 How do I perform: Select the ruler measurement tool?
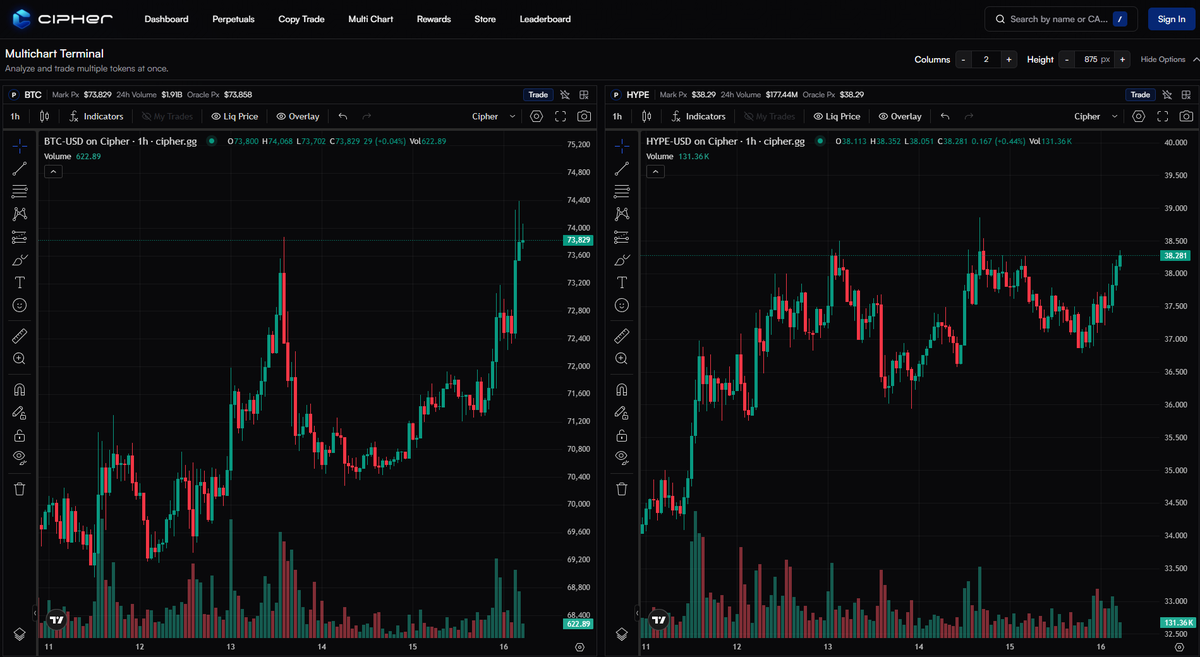click(19, 335)
